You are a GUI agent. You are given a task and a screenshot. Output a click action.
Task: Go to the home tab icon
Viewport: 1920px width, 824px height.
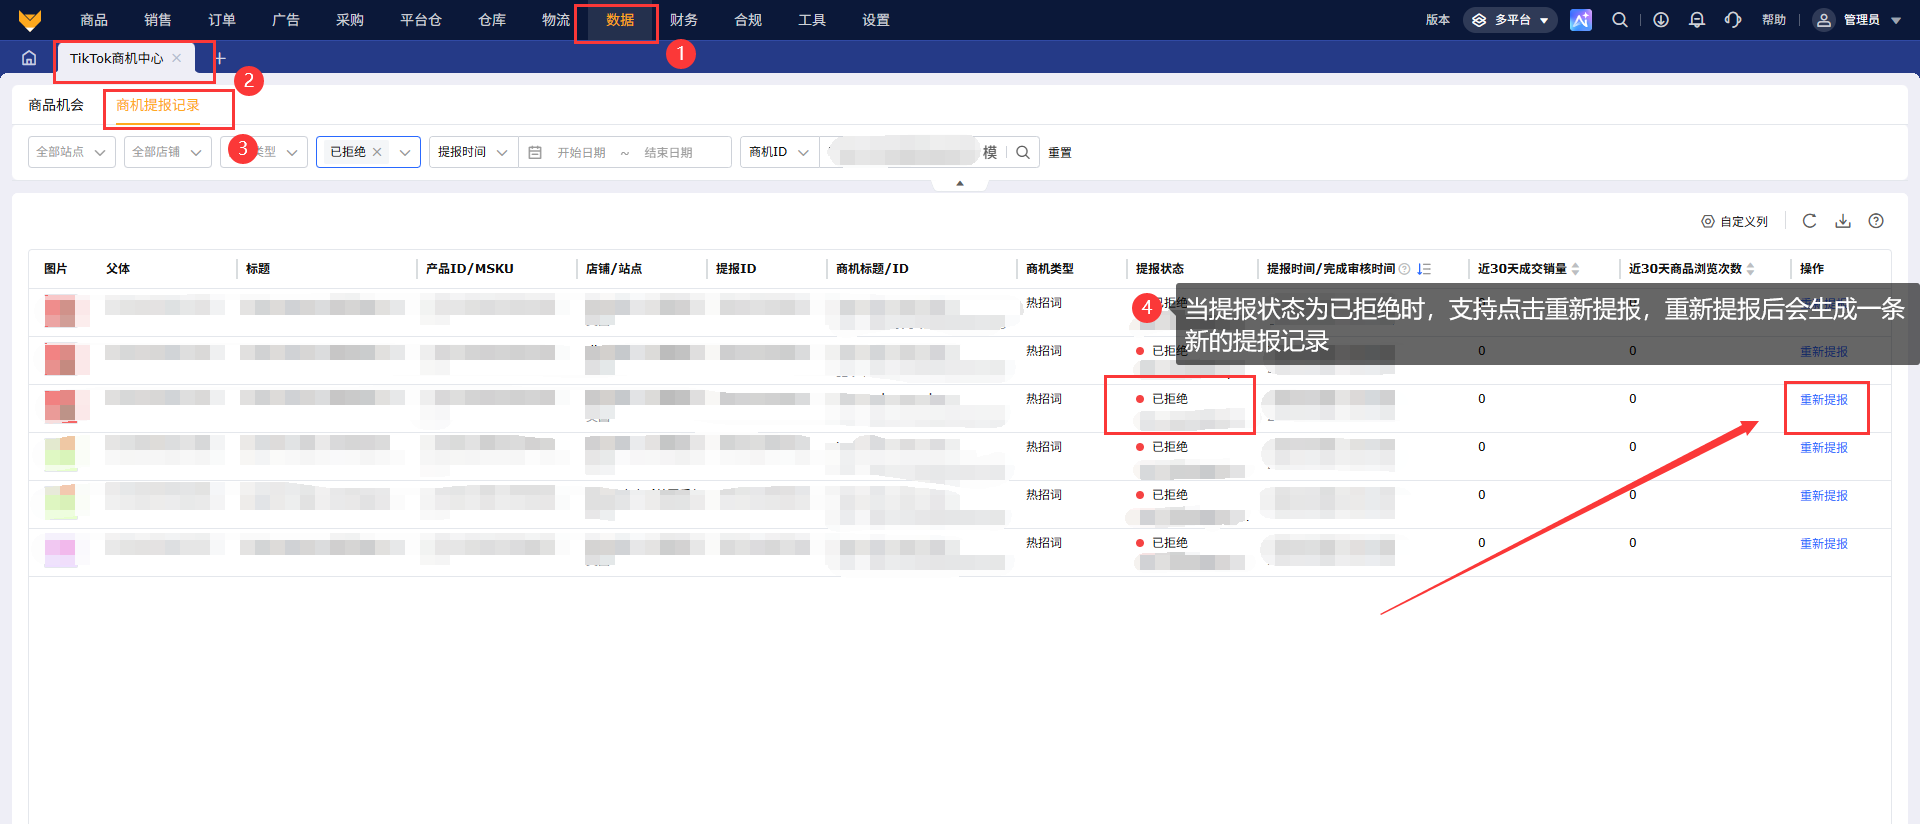pyautogui.click(x=29, y=58)
